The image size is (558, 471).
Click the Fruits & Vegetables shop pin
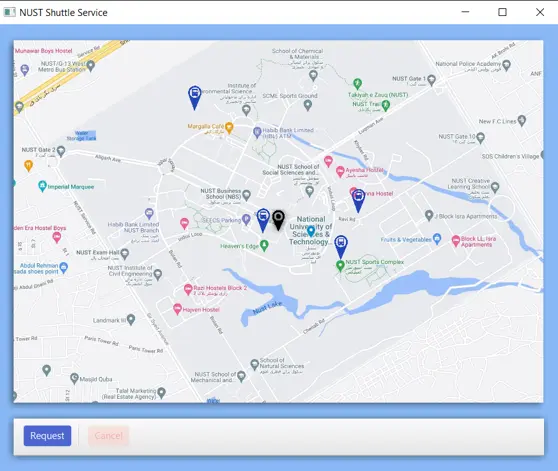pyautogui.click(x=437, y=239)
